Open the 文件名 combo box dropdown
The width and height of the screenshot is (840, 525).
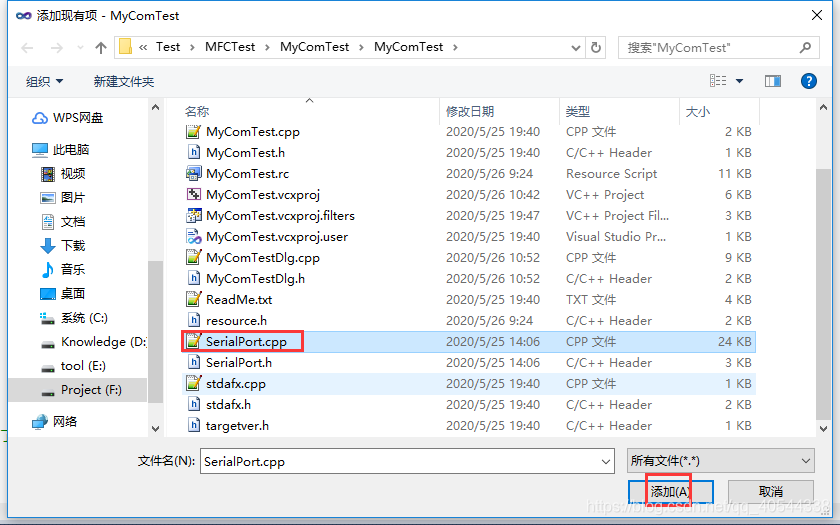[605, 461]
